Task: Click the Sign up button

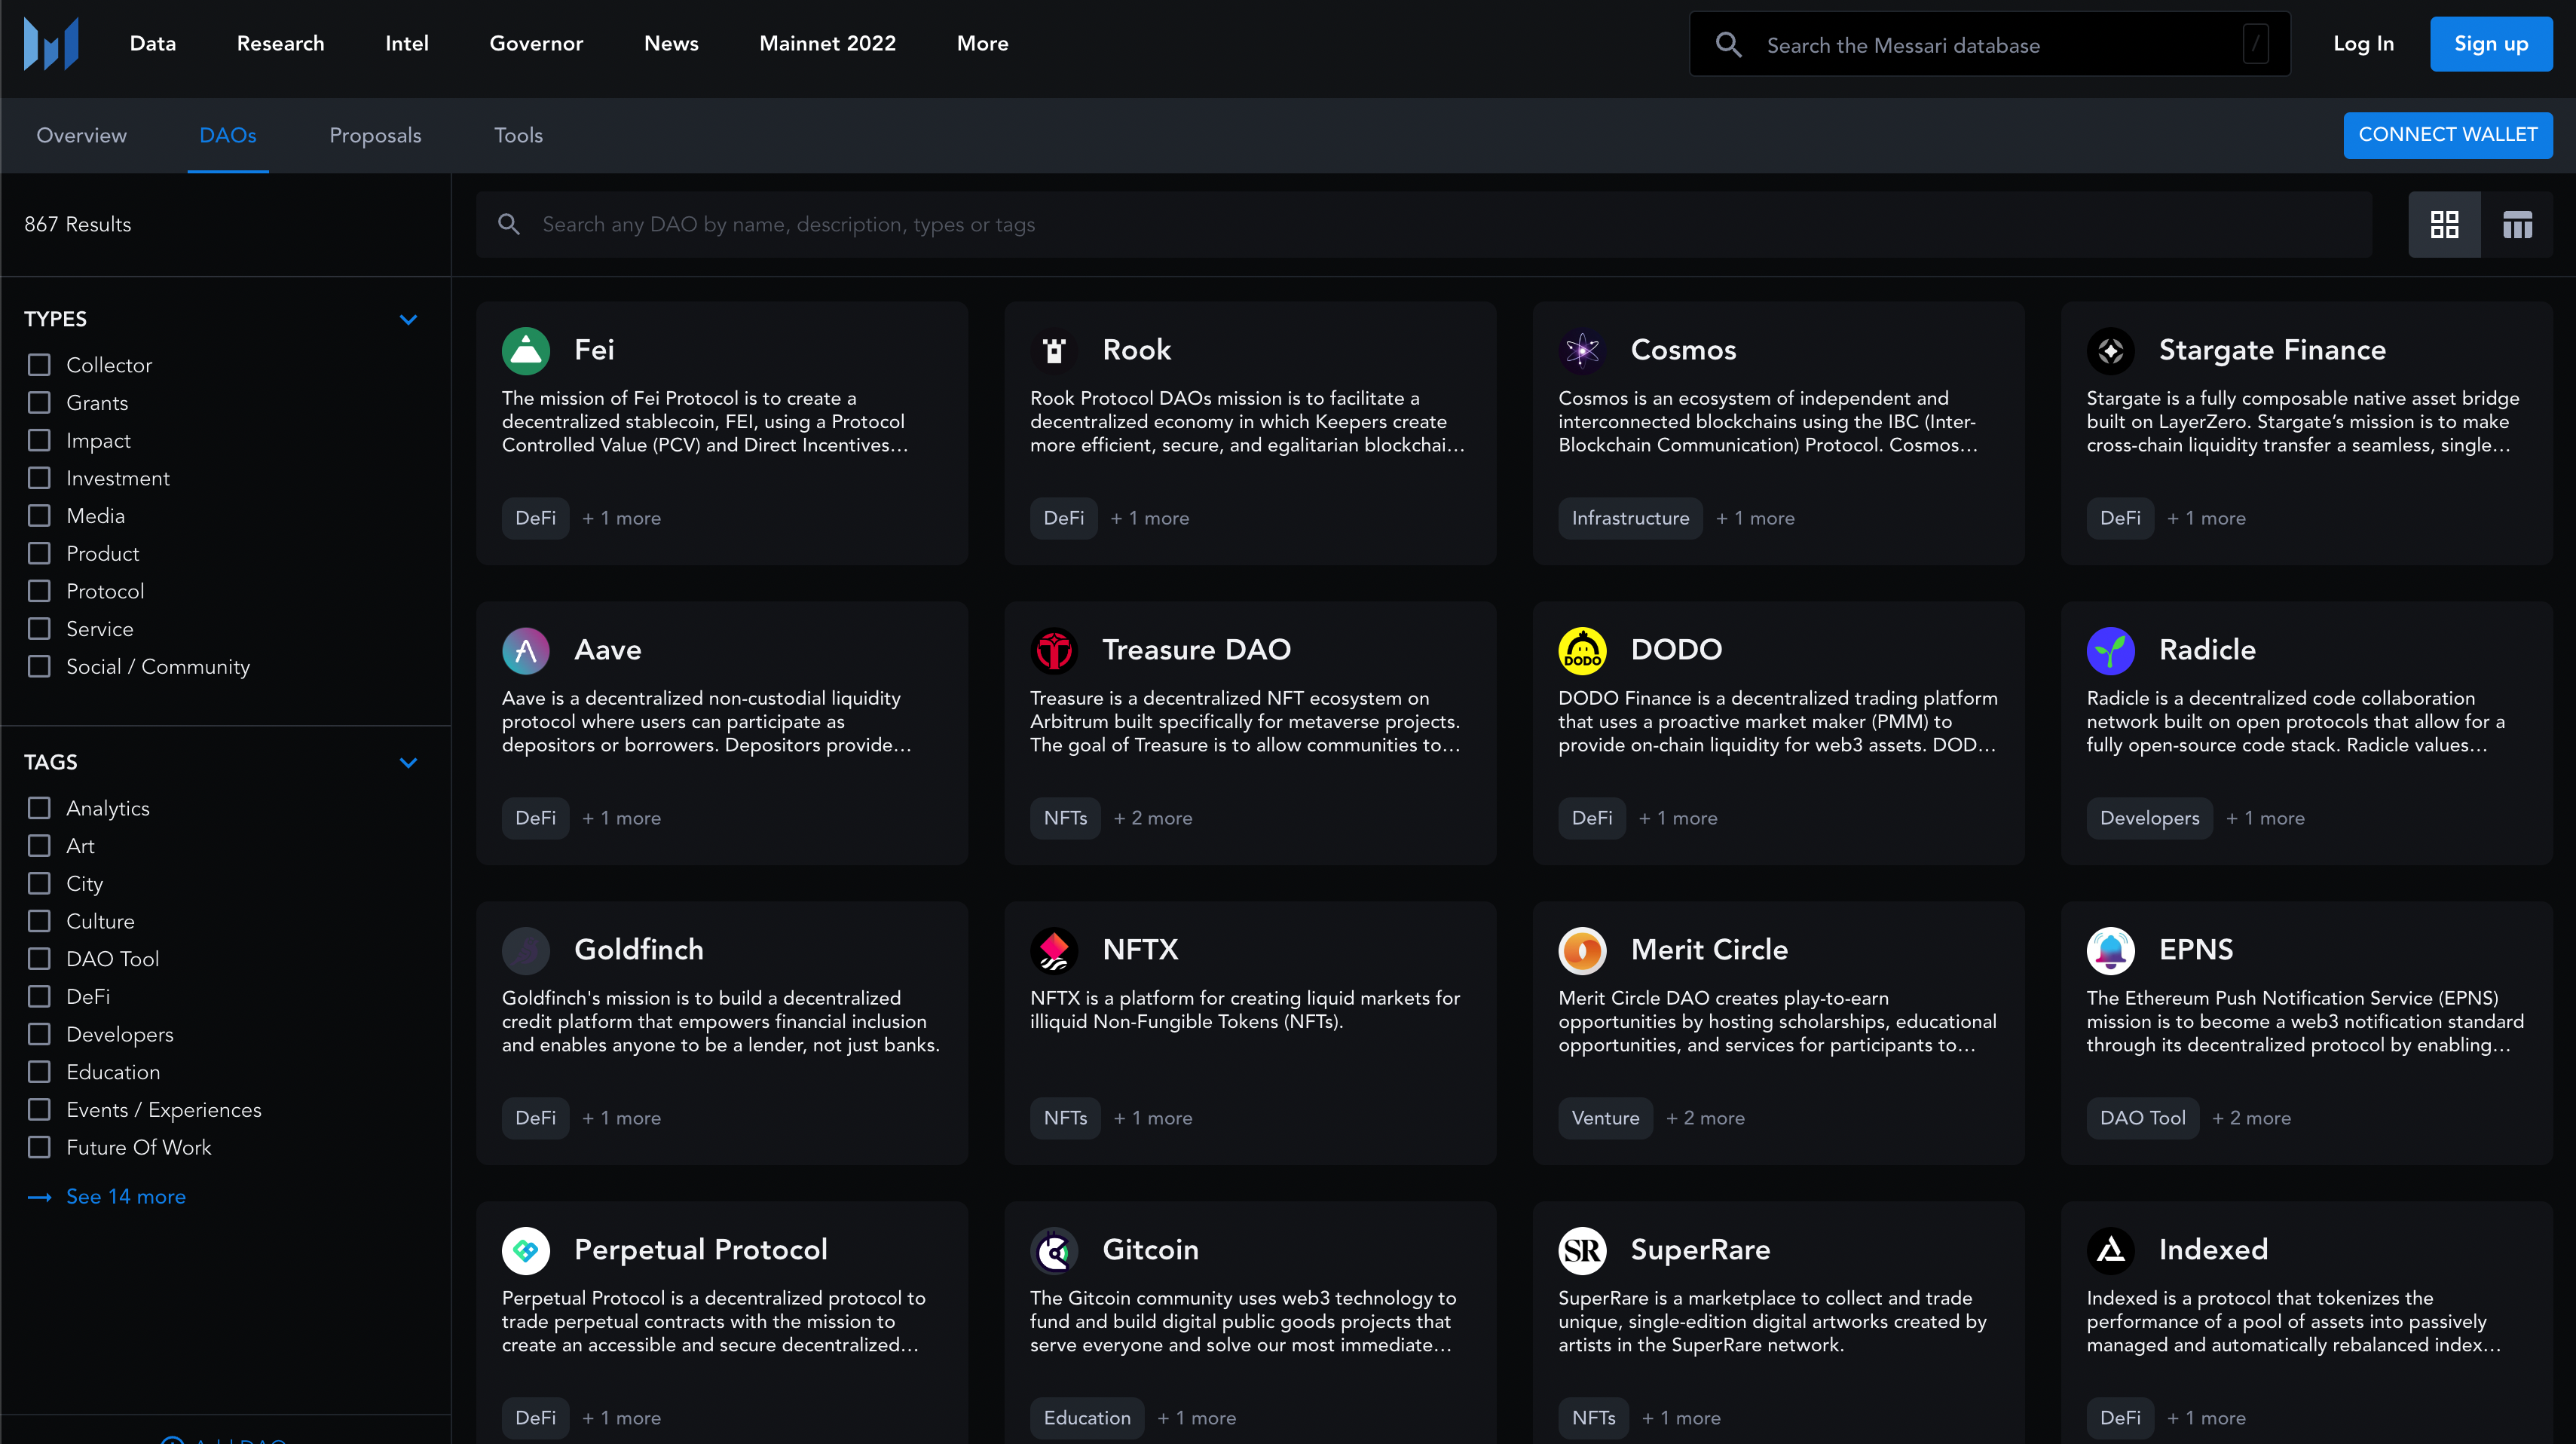Action: (x=2491, y=44)
